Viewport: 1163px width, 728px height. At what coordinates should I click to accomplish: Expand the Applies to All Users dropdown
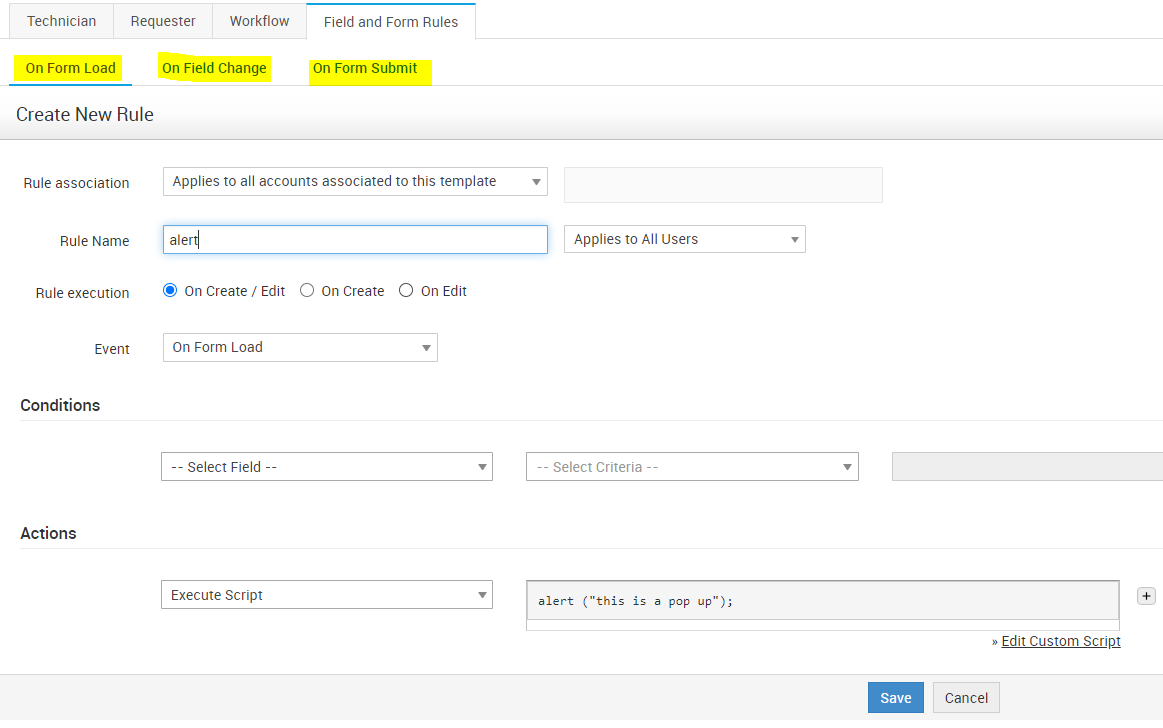pyautogui.click(x=685, y=239)
